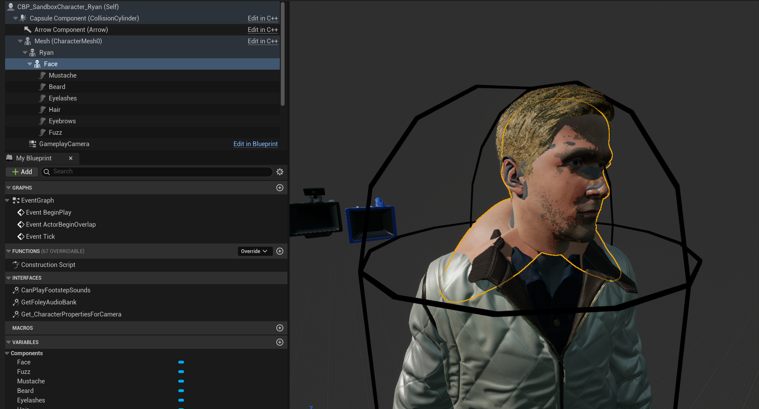Collapse the EventGraph node
The width and height of the screenshot is (759, 409).
(x=7, y=200)
